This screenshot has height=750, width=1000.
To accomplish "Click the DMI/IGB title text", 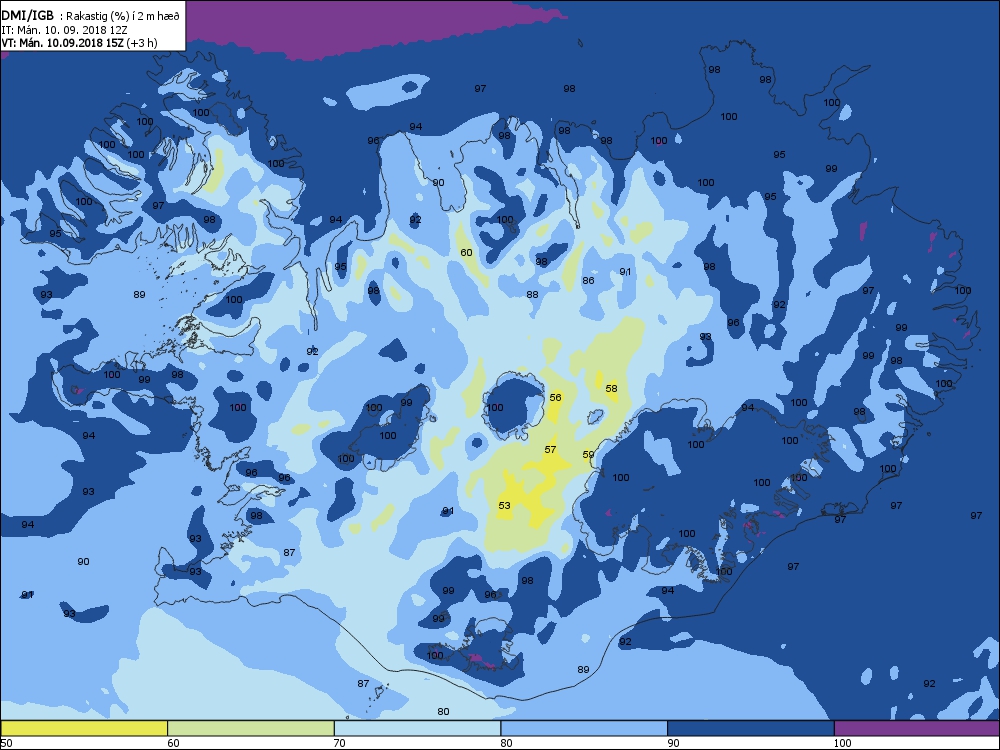I will [27, 16].
